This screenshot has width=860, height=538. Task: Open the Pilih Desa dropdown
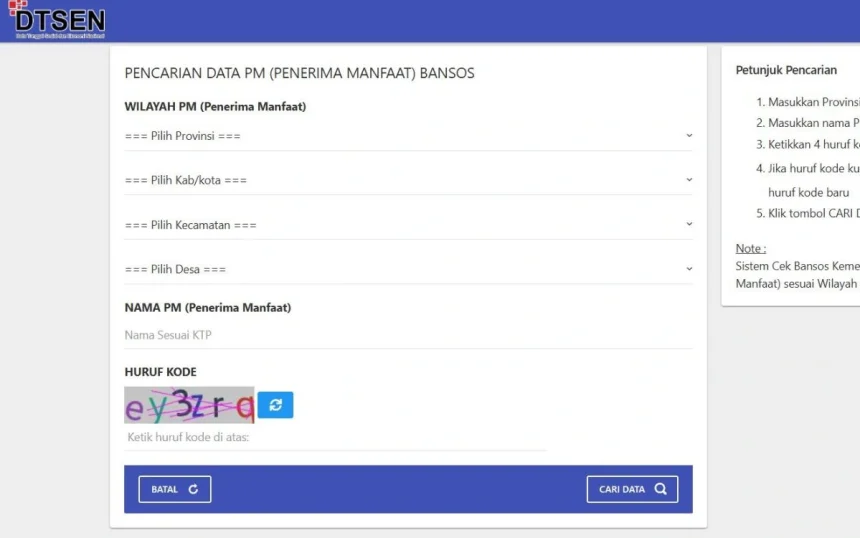click(x=408, y=269)
